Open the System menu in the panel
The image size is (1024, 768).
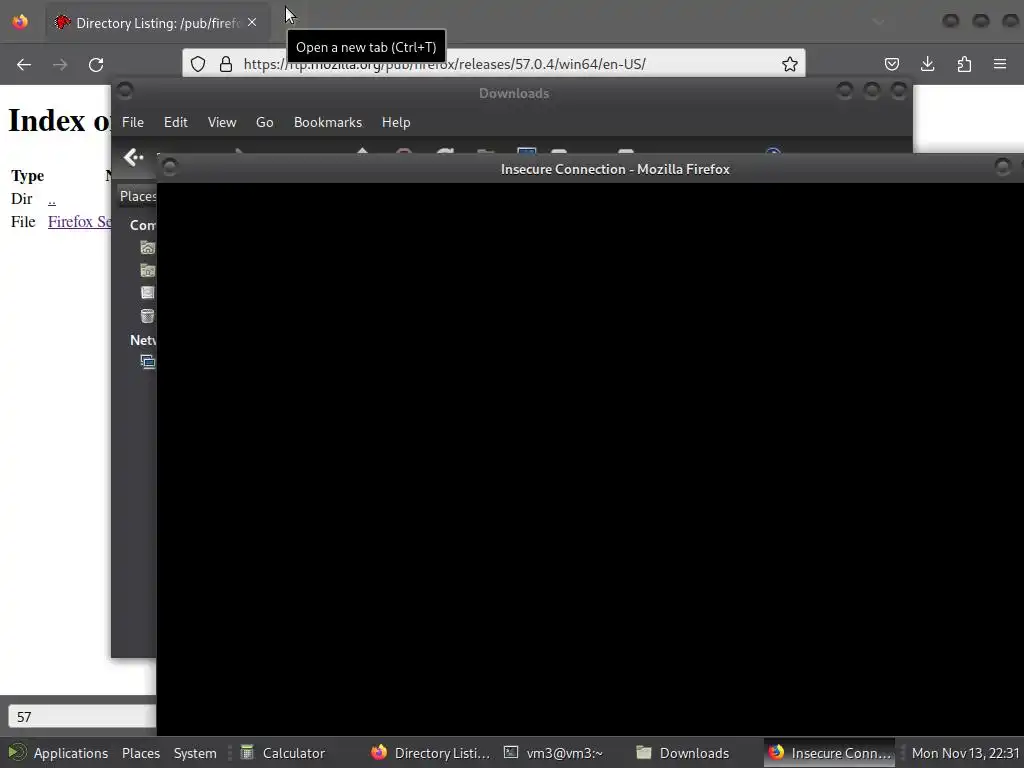click(x=195, y=753)
